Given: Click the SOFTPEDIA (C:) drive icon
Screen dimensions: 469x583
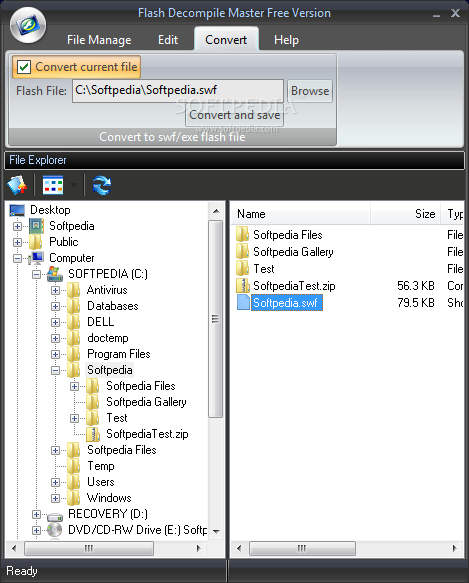Looking at the screenshot, I should pos(55,274).
